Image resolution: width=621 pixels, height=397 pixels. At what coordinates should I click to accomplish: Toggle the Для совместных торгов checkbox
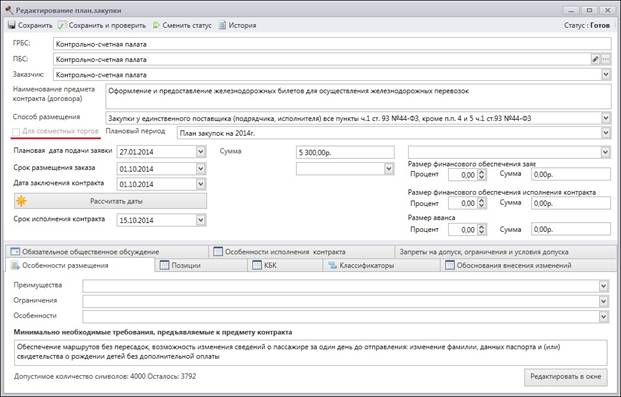pos(16,131)
